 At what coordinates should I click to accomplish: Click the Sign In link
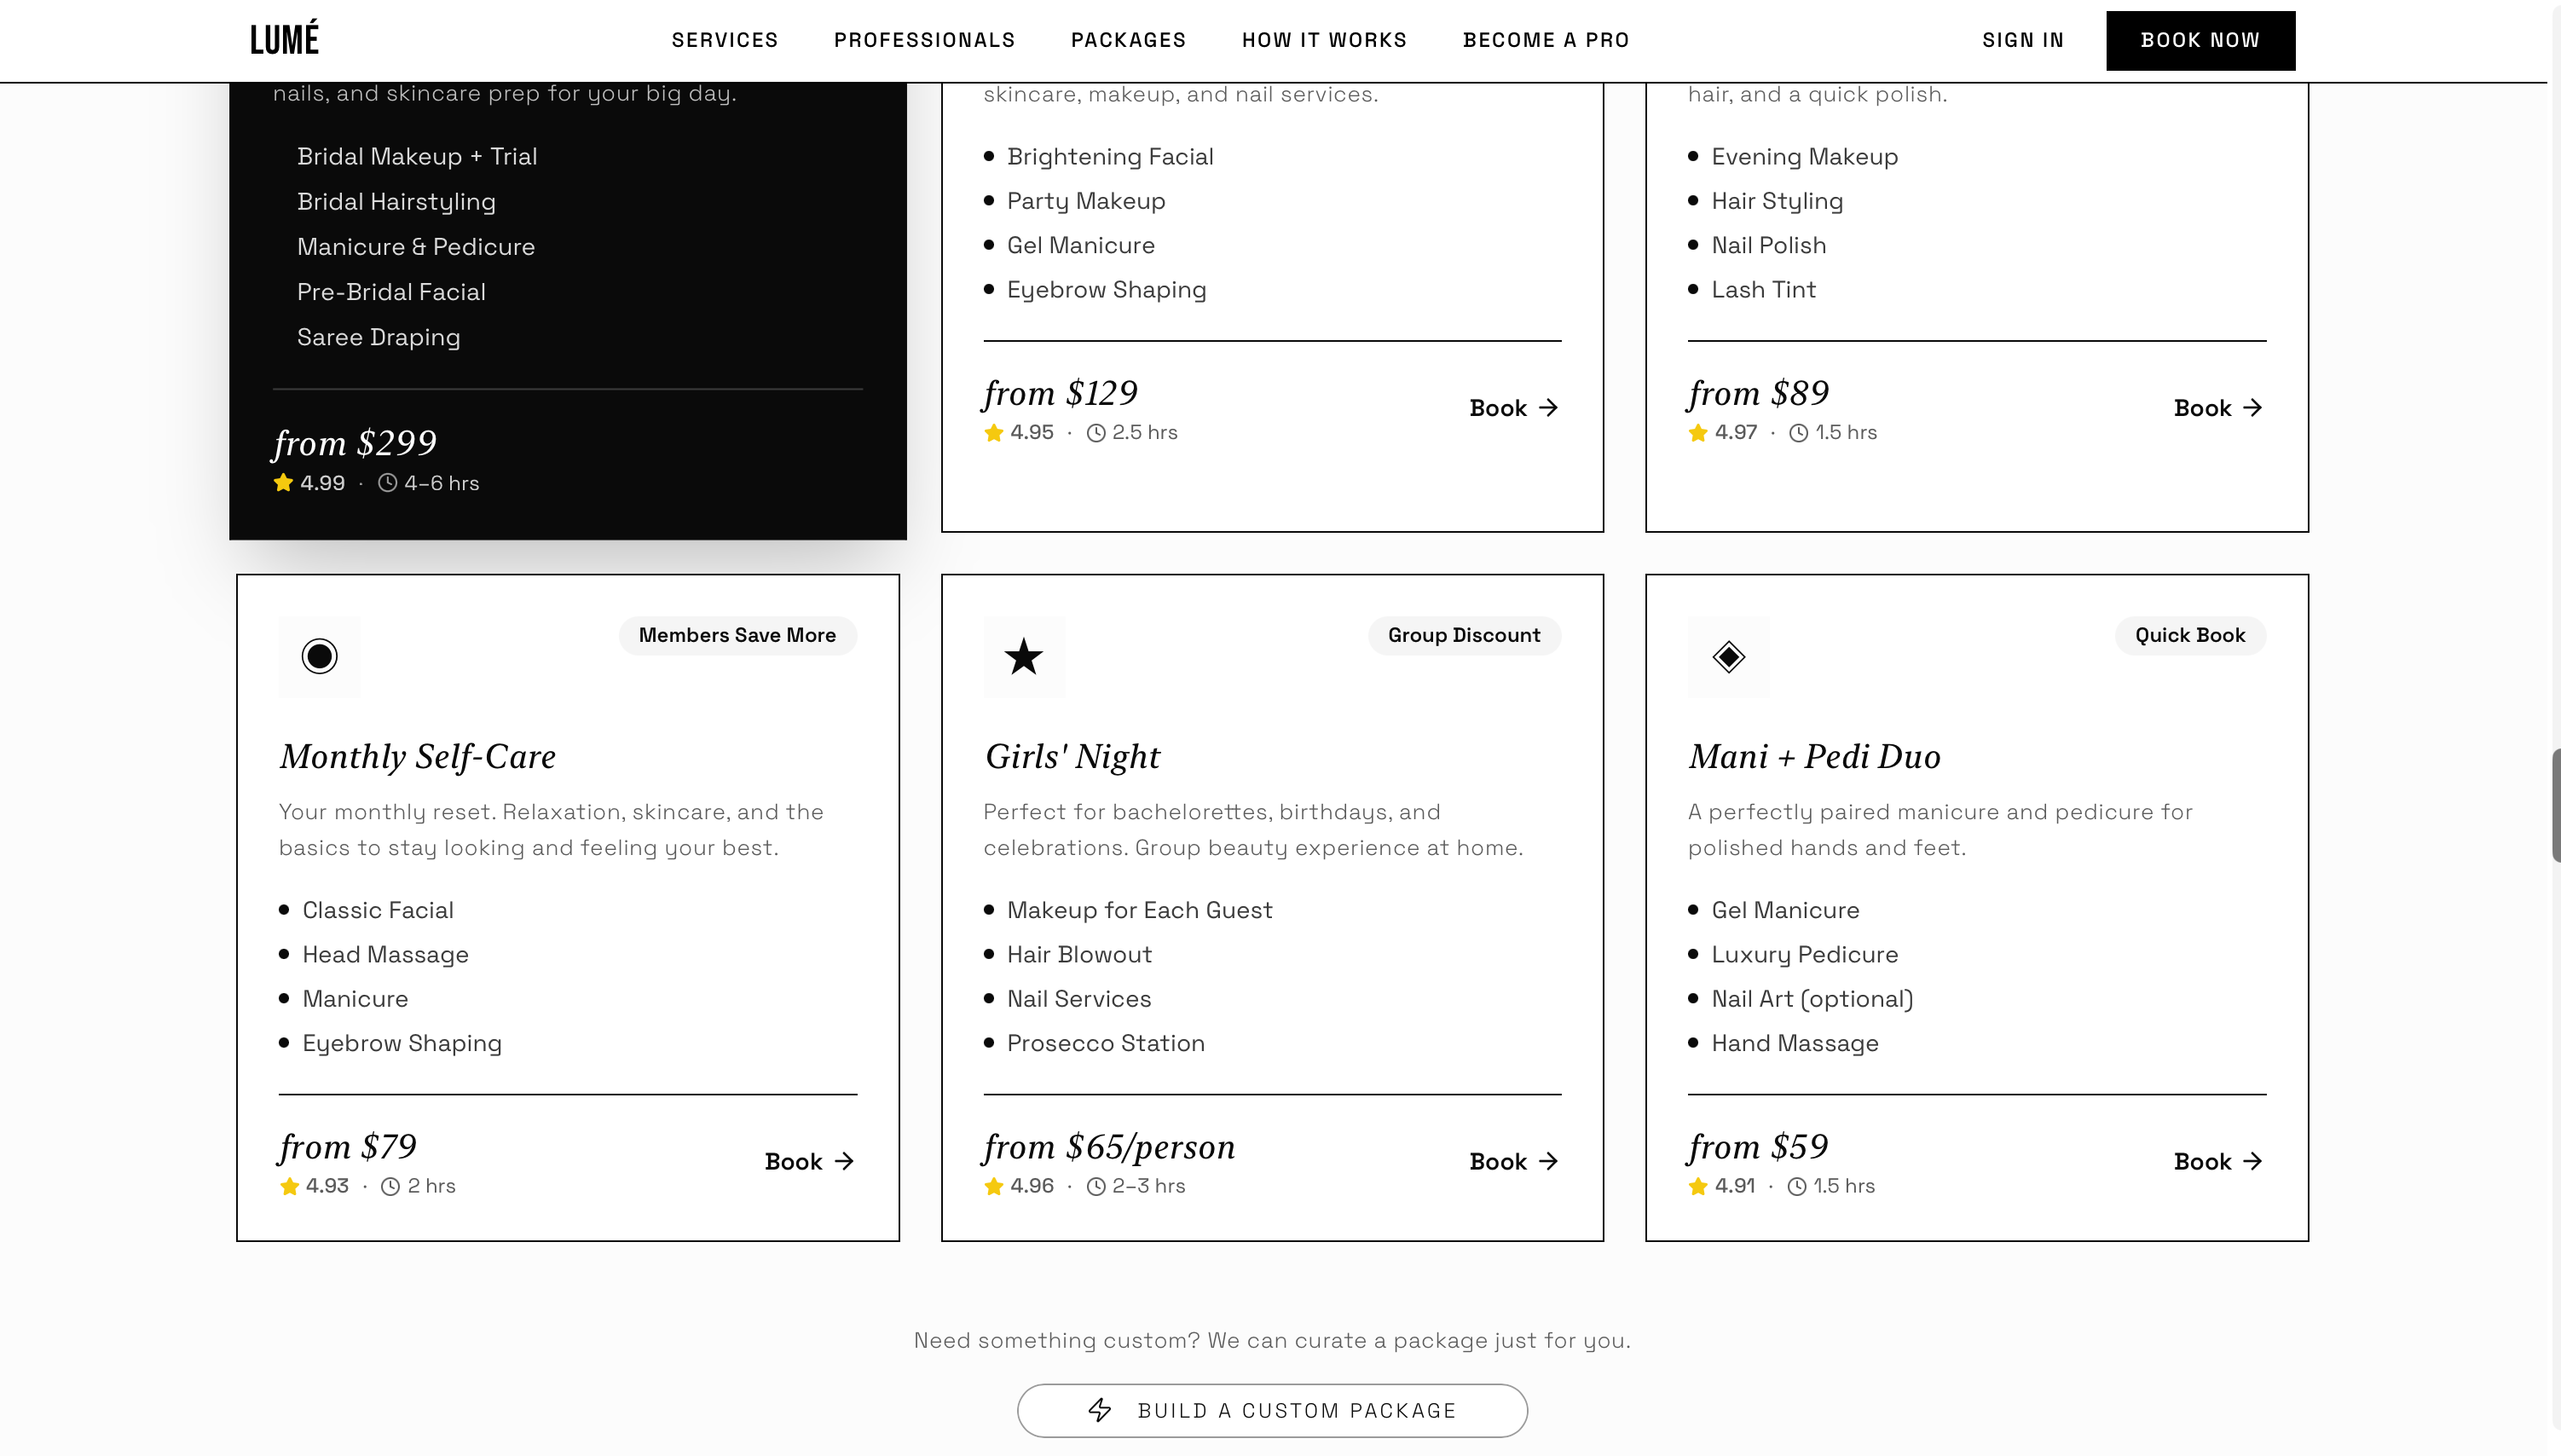[2023, 40]
